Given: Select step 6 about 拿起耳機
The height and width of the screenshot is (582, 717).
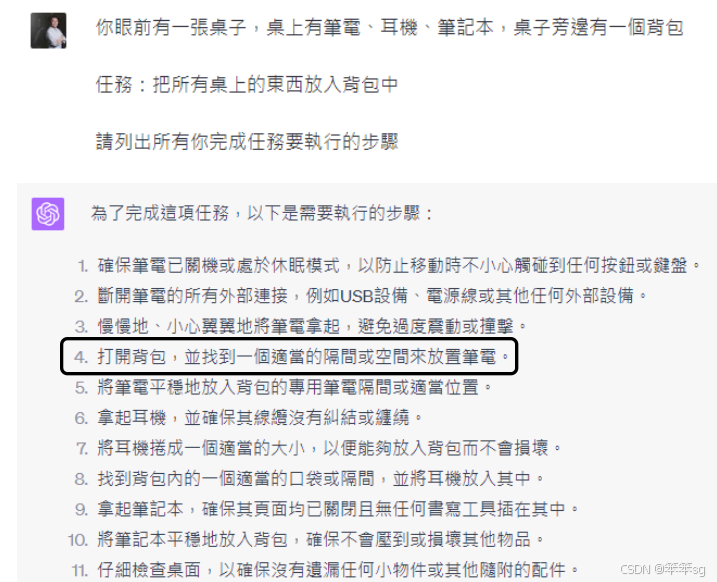Looking at the screenshot, I should point(248,417).
